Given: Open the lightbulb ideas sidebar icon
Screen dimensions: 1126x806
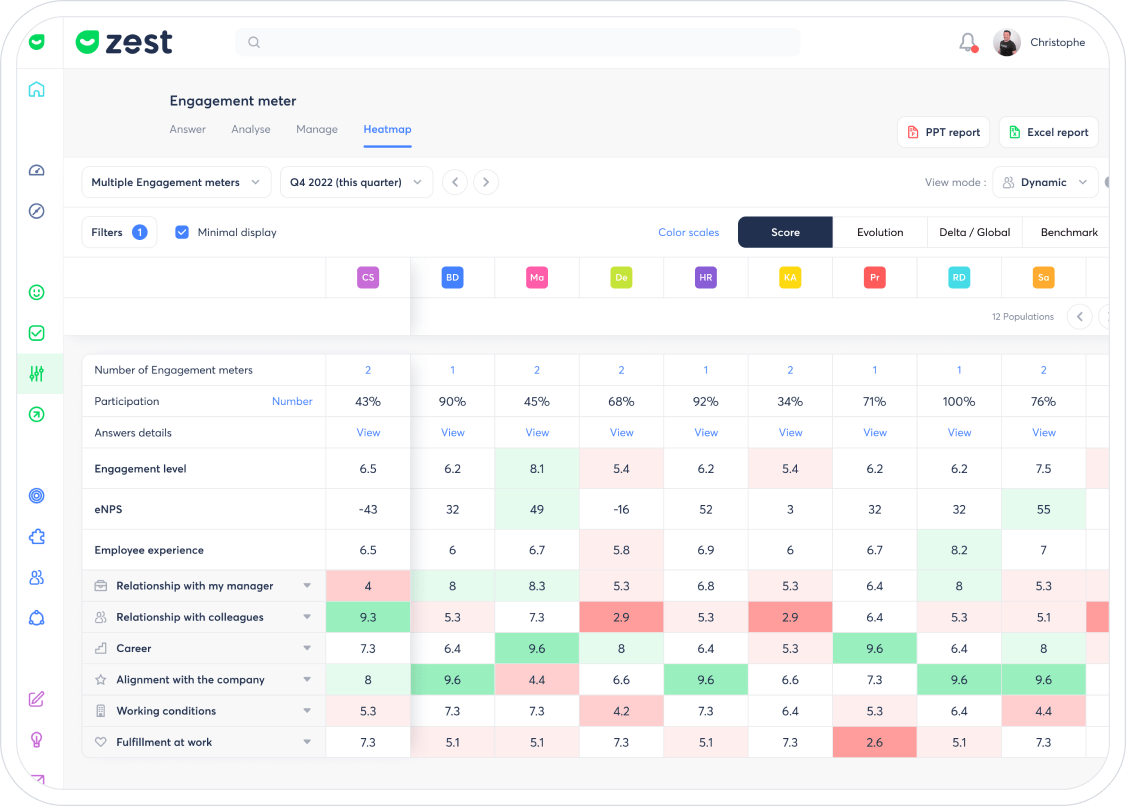Looking at the screenshot, I should click(37, 739).
